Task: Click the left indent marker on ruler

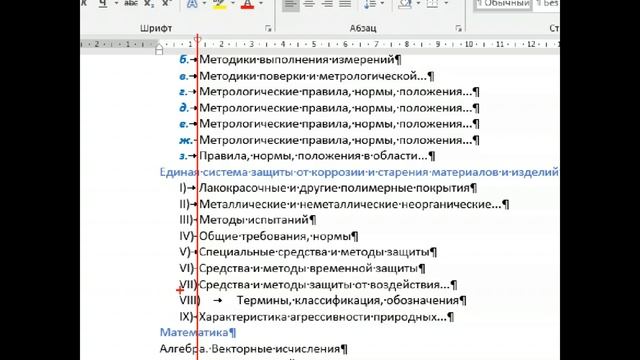Action: (x=159, y=50)
